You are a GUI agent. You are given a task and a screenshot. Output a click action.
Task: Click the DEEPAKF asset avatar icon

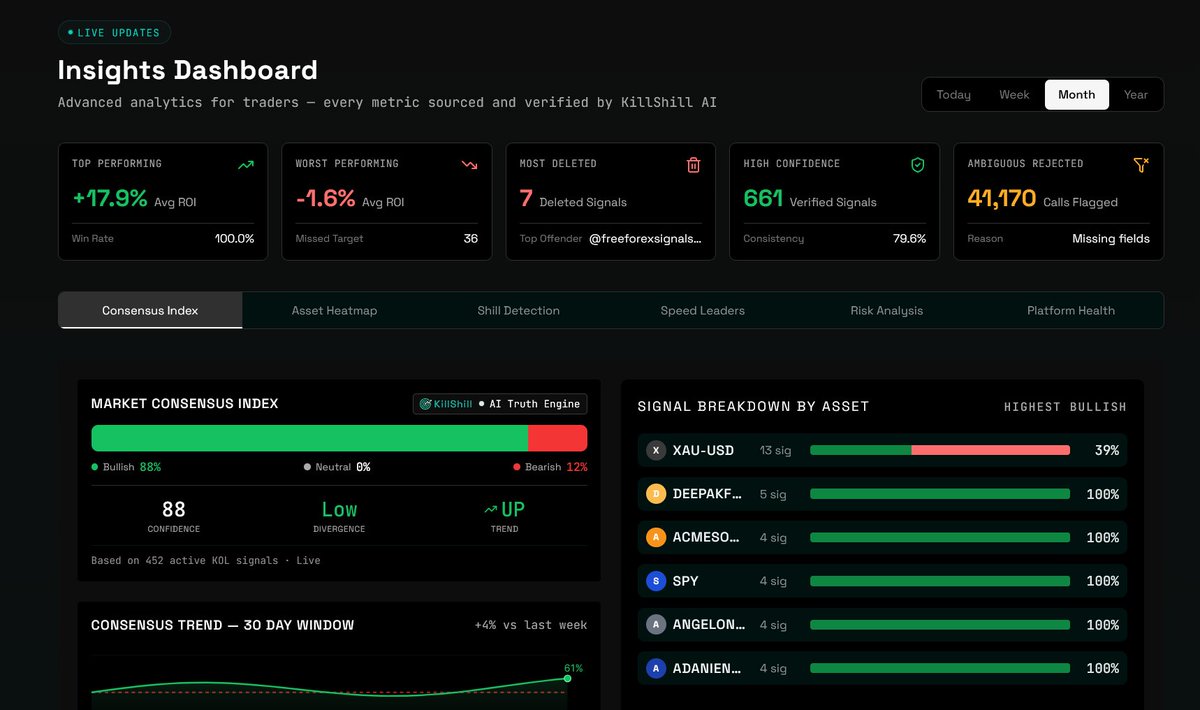656,494
